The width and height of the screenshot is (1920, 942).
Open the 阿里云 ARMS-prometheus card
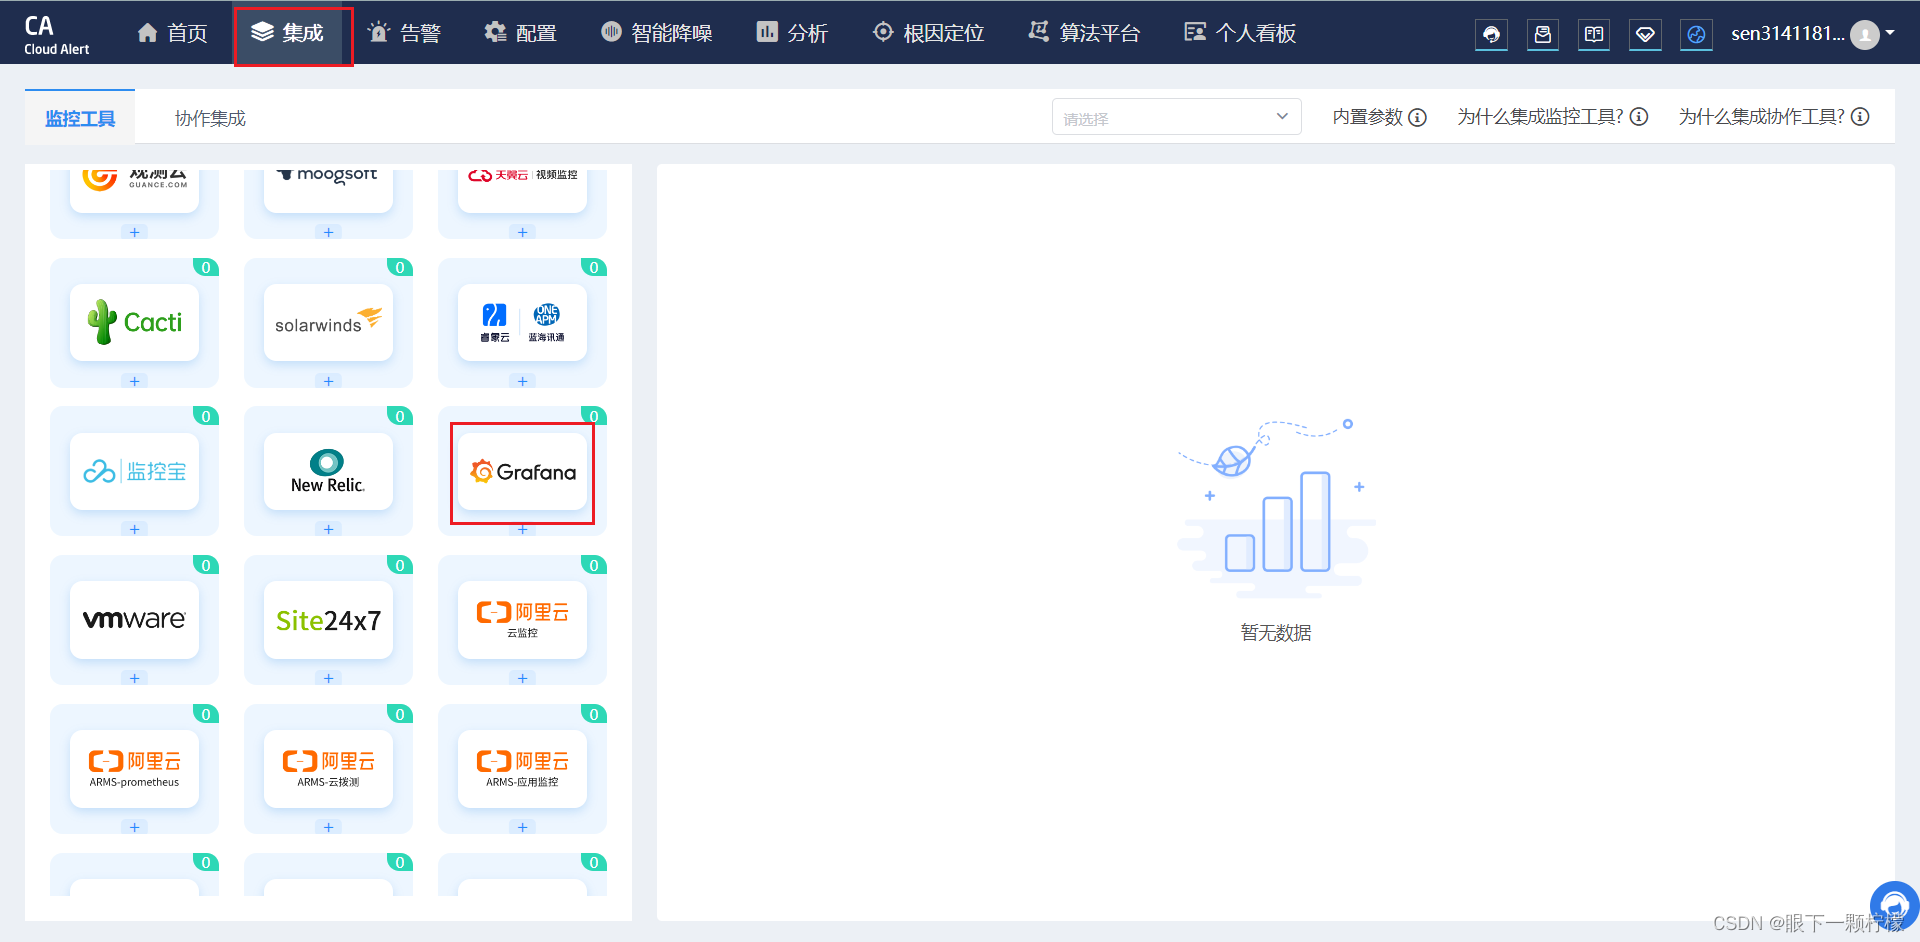click(x=134, y=769)
